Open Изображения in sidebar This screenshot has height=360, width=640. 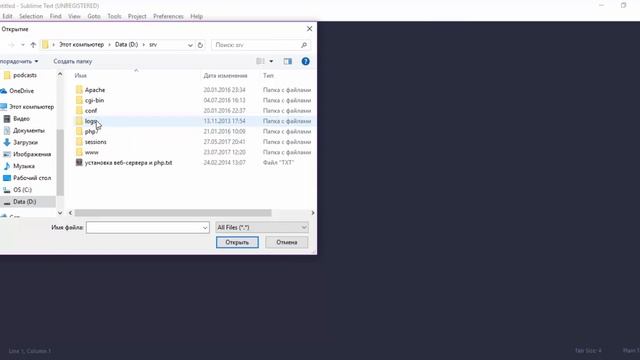32,154
